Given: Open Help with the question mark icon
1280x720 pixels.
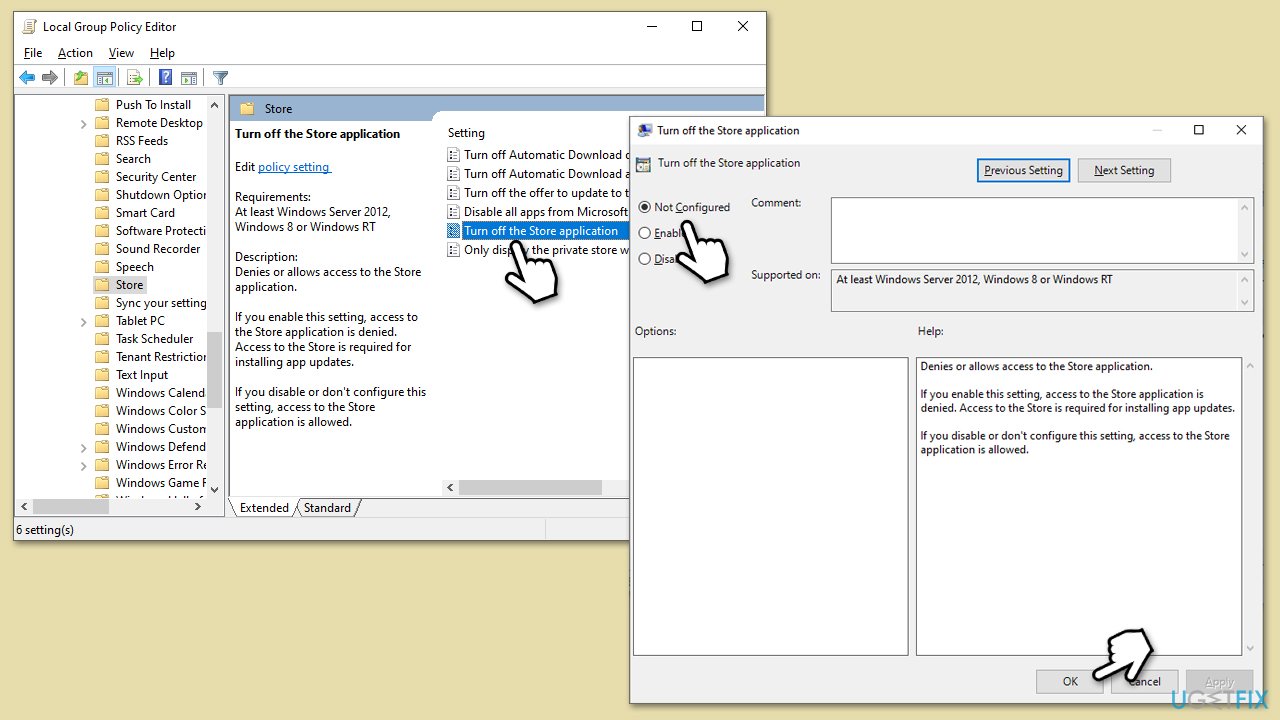Looking at the screenshot, I should (x=166, y=78).
